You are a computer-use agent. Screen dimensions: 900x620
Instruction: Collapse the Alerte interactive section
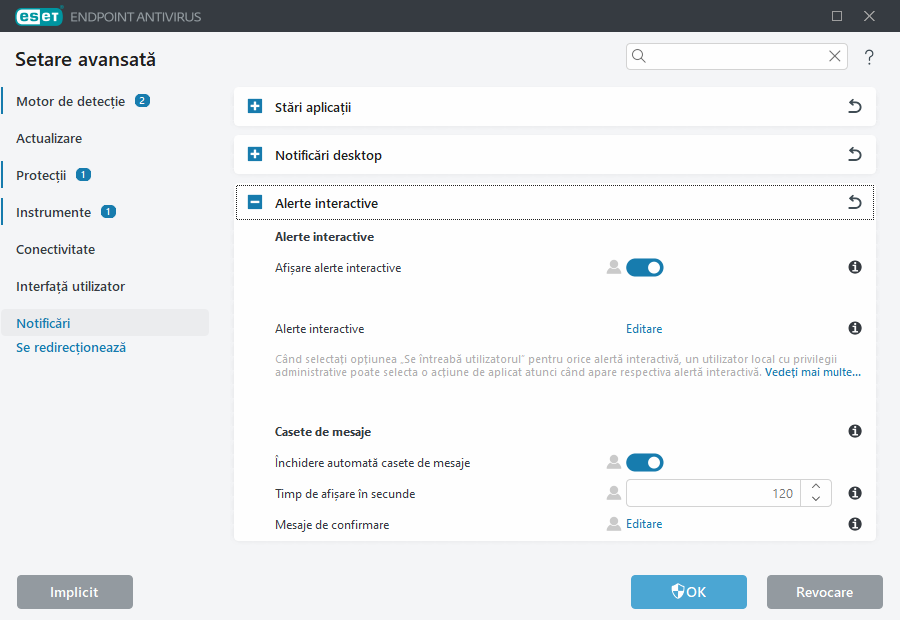(255, 203)
